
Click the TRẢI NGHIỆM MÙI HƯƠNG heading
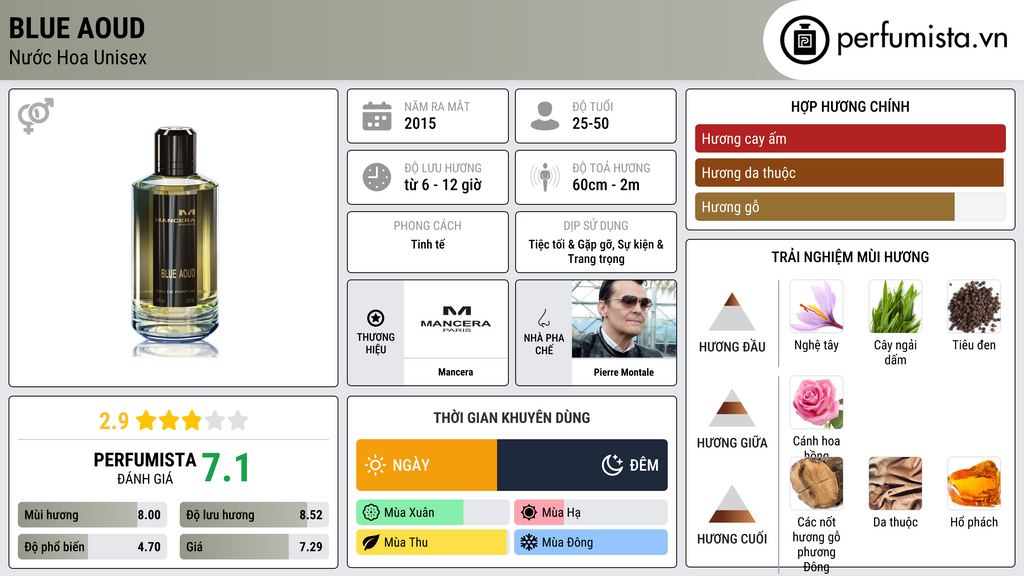(850, 257)
